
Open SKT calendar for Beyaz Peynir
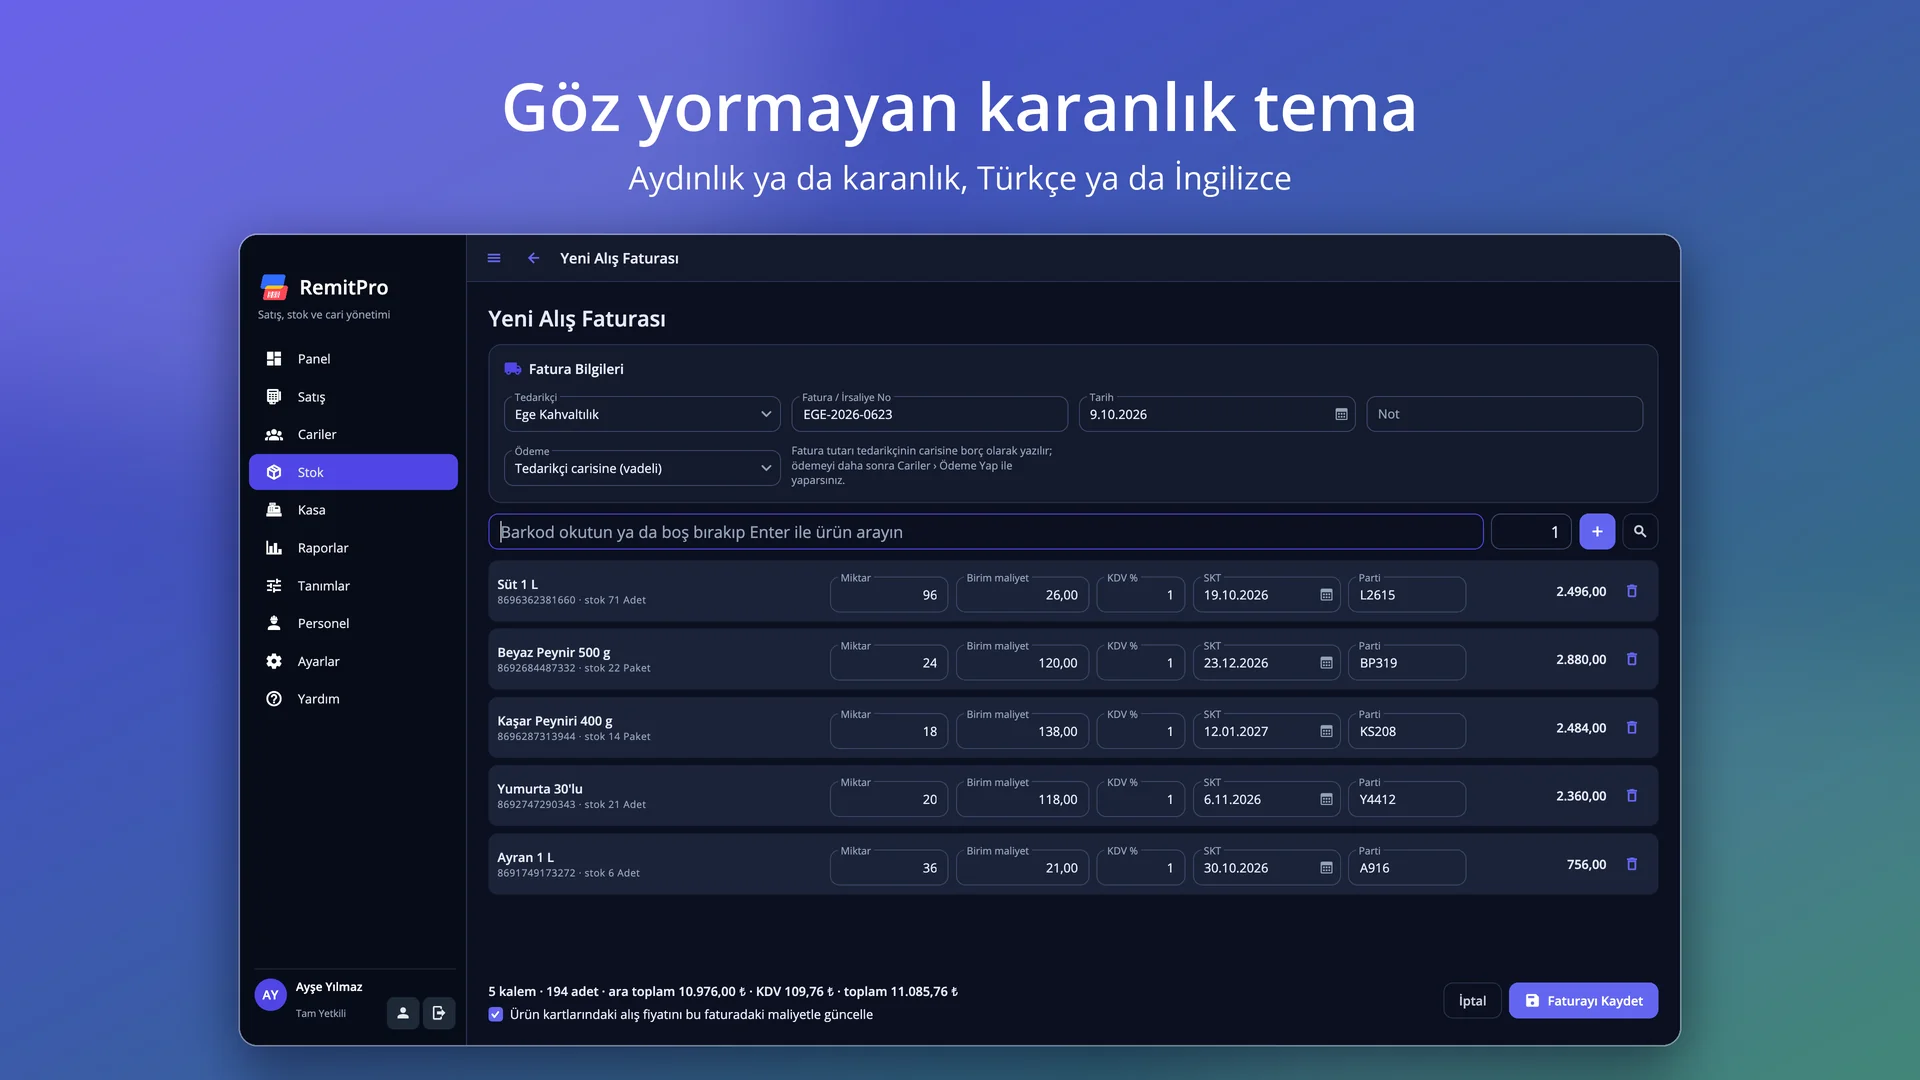tap(1326, 663)
